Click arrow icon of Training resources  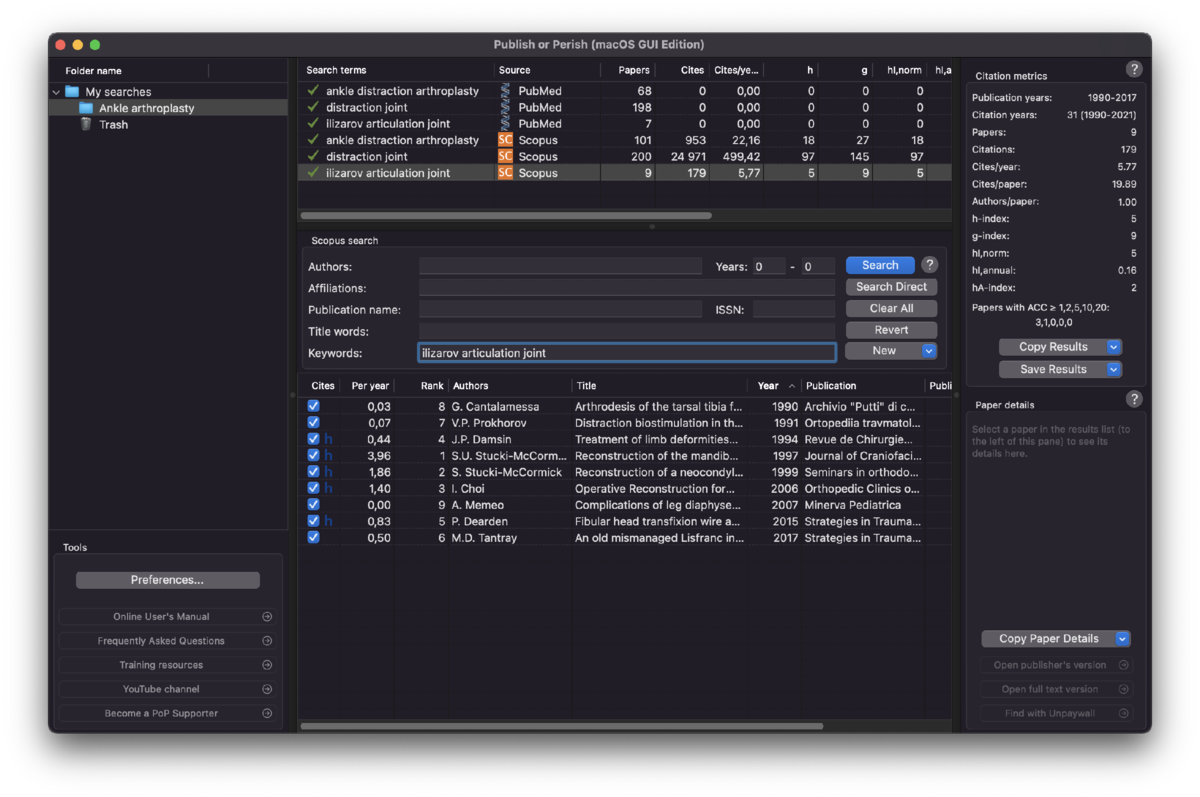click(x=267, y=665)
